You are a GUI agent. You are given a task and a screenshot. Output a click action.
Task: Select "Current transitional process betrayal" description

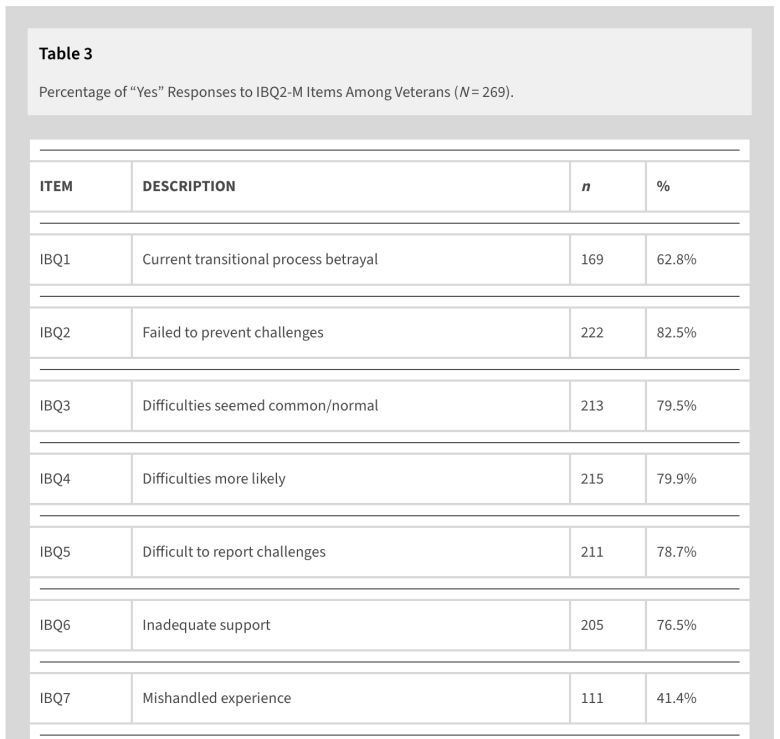point(260,260)
